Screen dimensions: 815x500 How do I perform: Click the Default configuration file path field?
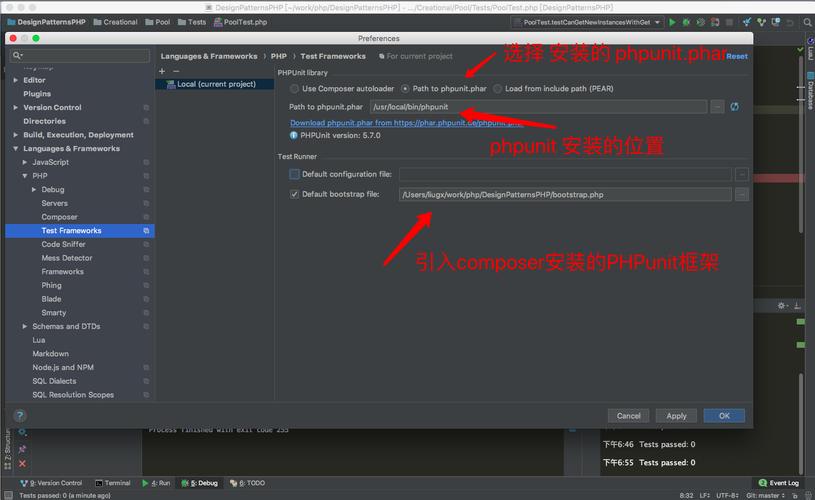coord(565,174)
